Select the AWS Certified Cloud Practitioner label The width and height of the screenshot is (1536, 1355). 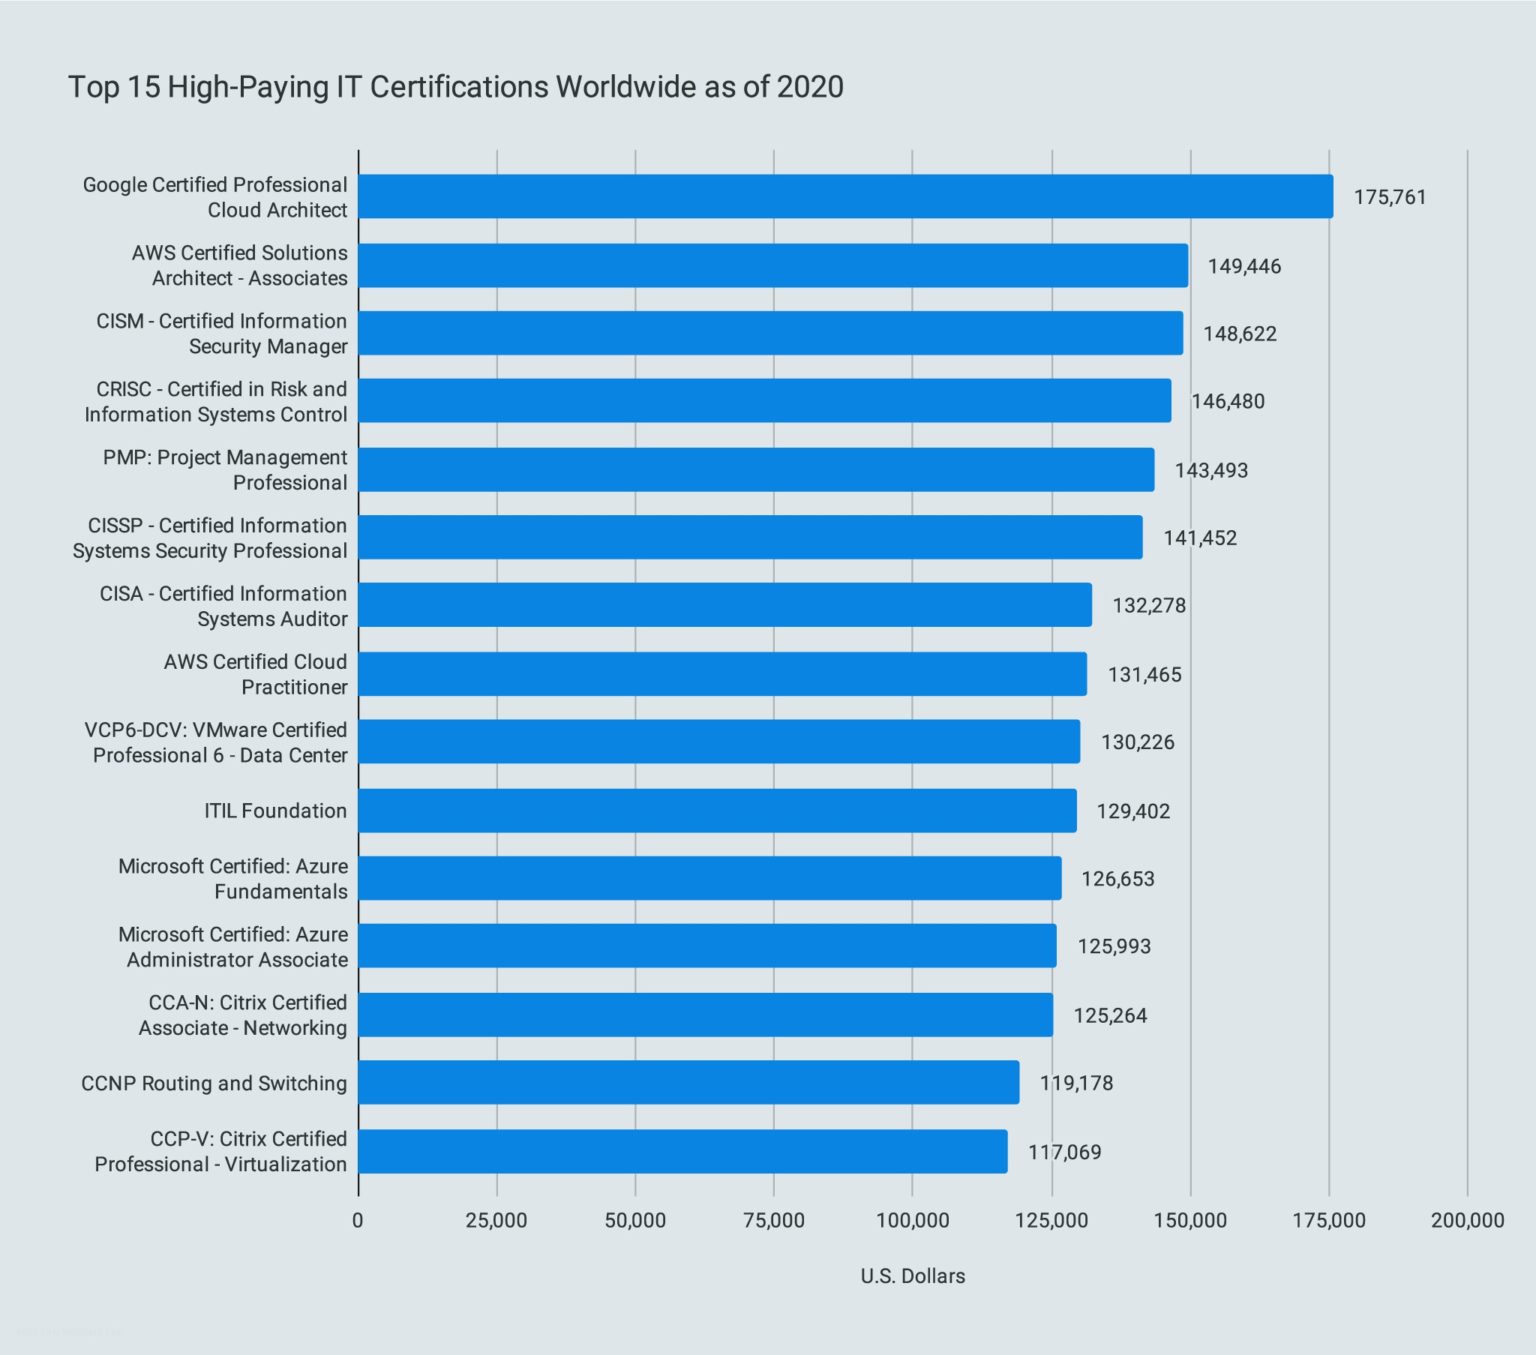tap(255, 674)
